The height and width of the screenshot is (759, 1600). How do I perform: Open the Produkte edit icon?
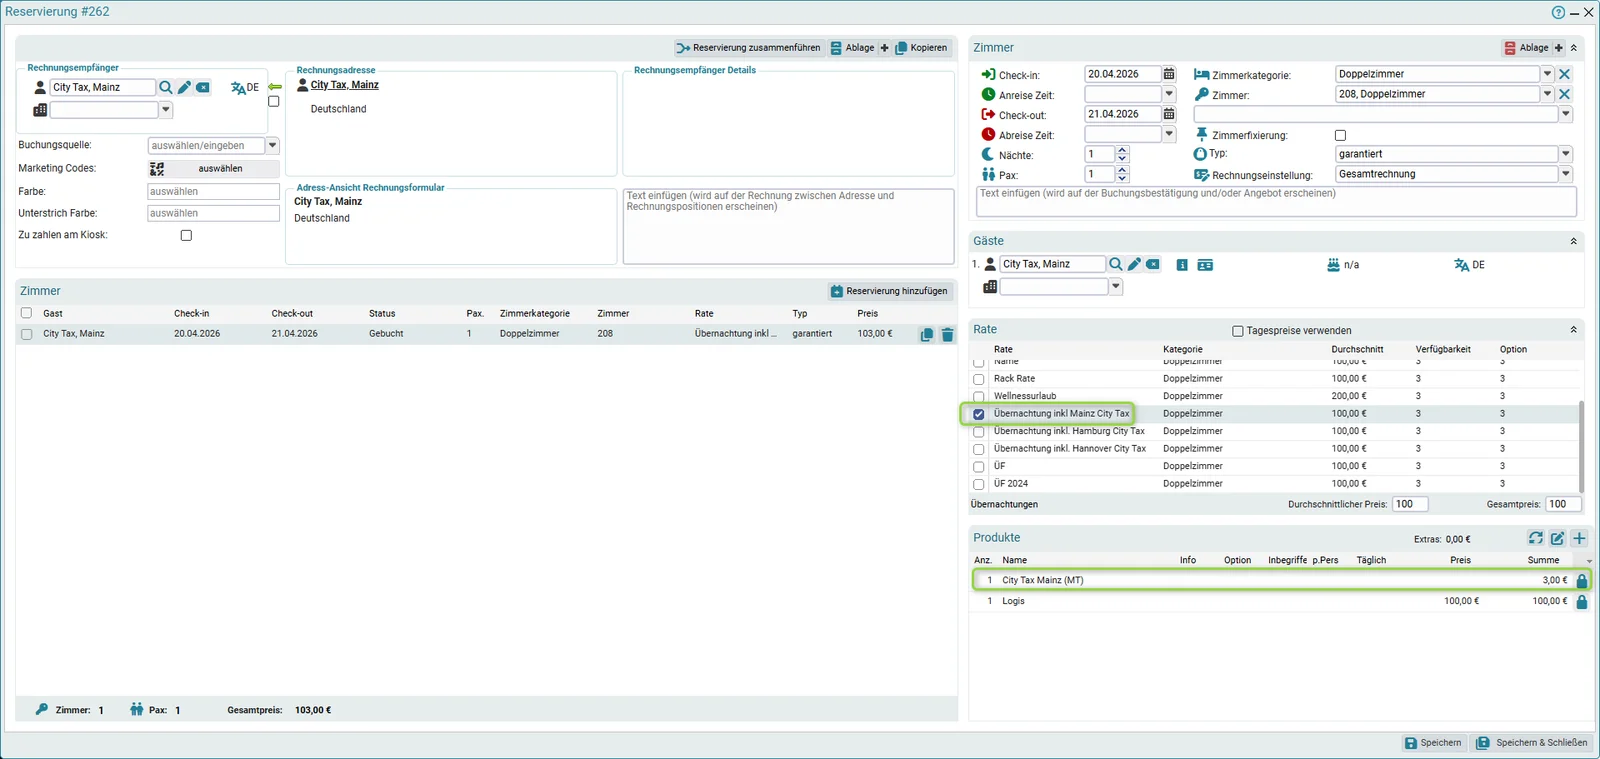coord(1558,538)
